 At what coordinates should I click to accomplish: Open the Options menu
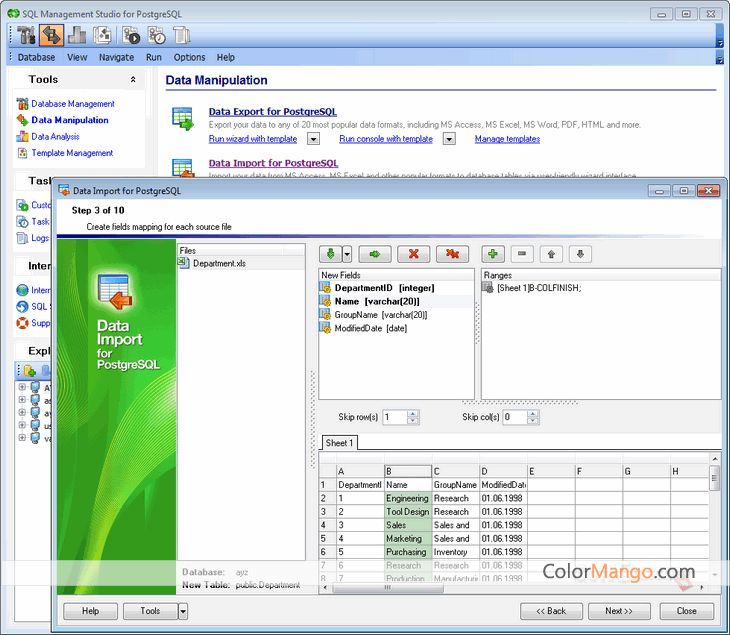[x=189, y=57]
